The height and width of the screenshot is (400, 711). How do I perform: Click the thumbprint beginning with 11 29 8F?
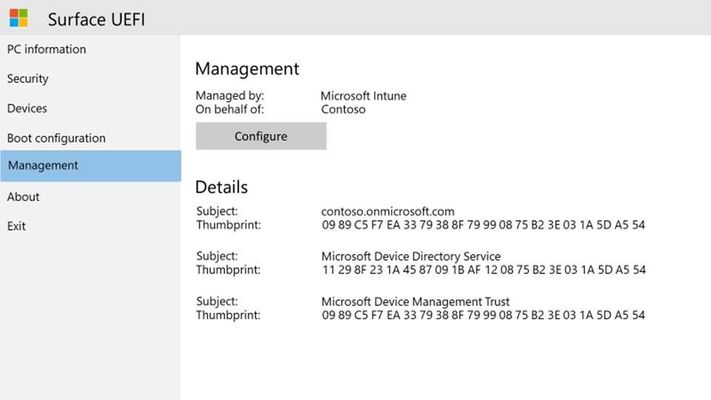click(484, 270)
